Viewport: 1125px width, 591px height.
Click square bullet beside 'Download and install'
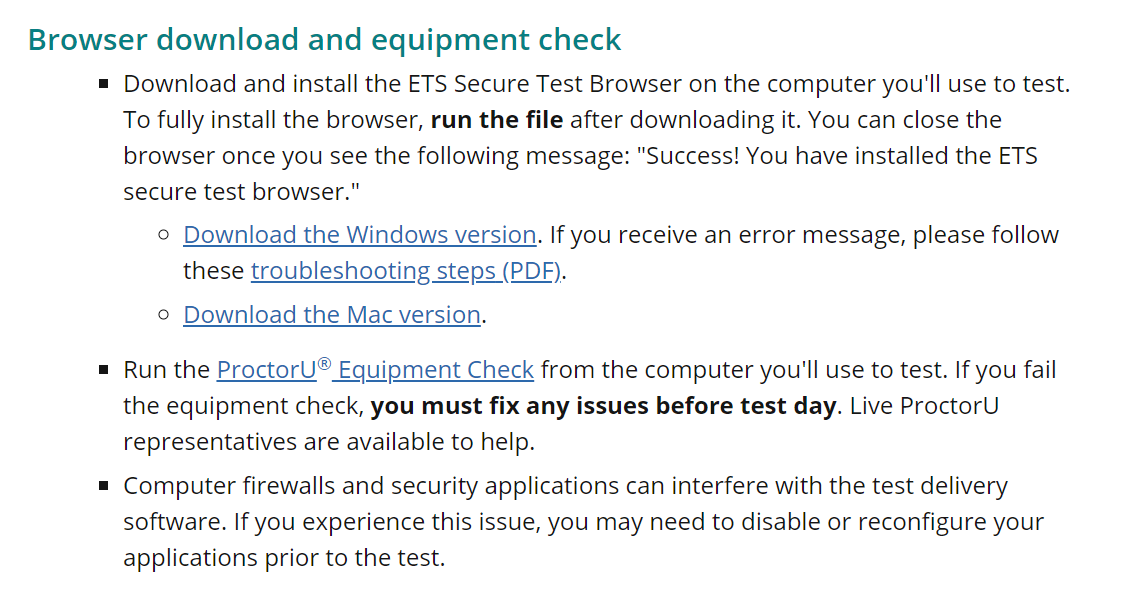pos(104,84)
